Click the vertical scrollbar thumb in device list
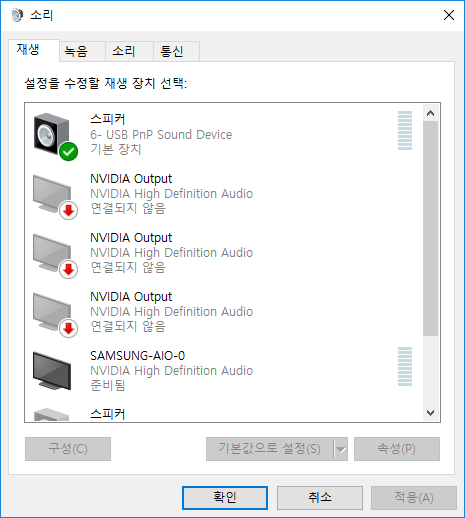Image resolution: width=465 pixels, height=518 pixels. (430, 229)
